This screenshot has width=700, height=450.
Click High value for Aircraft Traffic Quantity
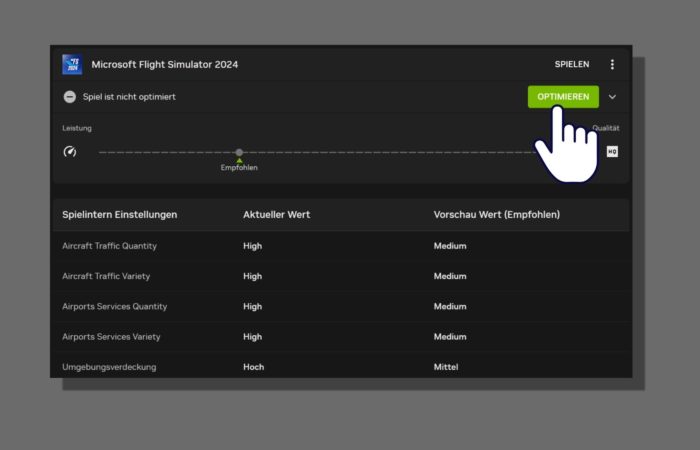(253, 246)
